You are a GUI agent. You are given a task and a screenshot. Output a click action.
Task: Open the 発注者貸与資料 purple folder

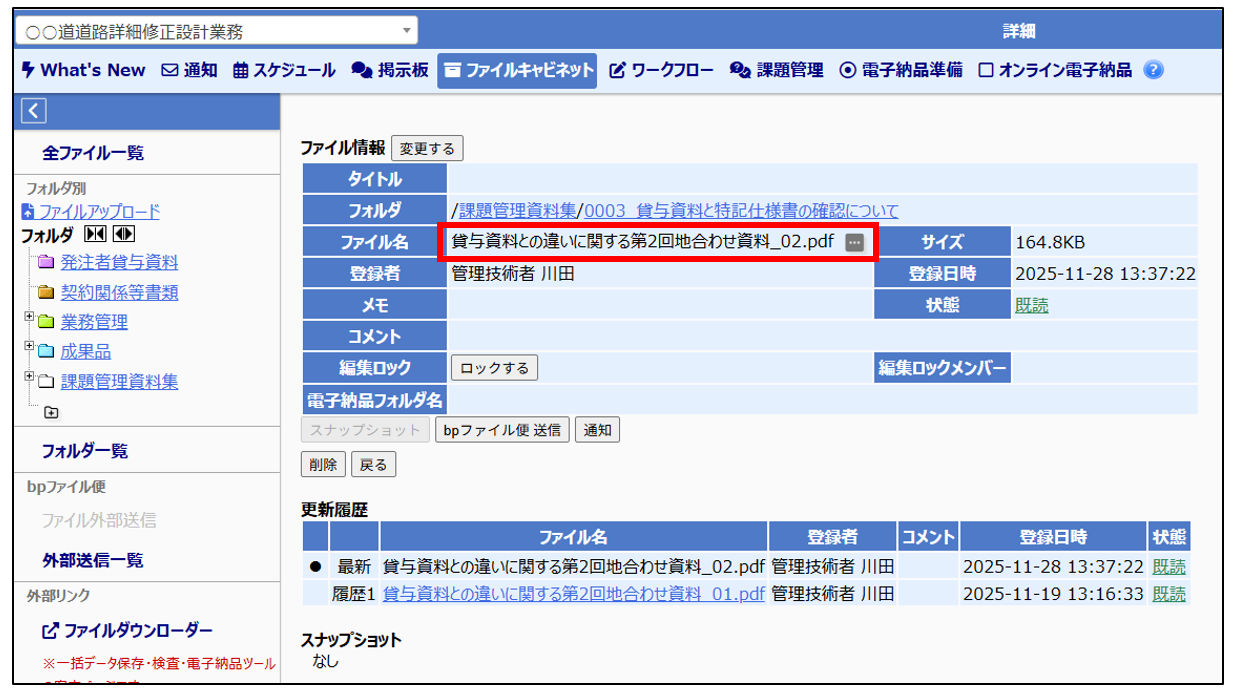119,263
